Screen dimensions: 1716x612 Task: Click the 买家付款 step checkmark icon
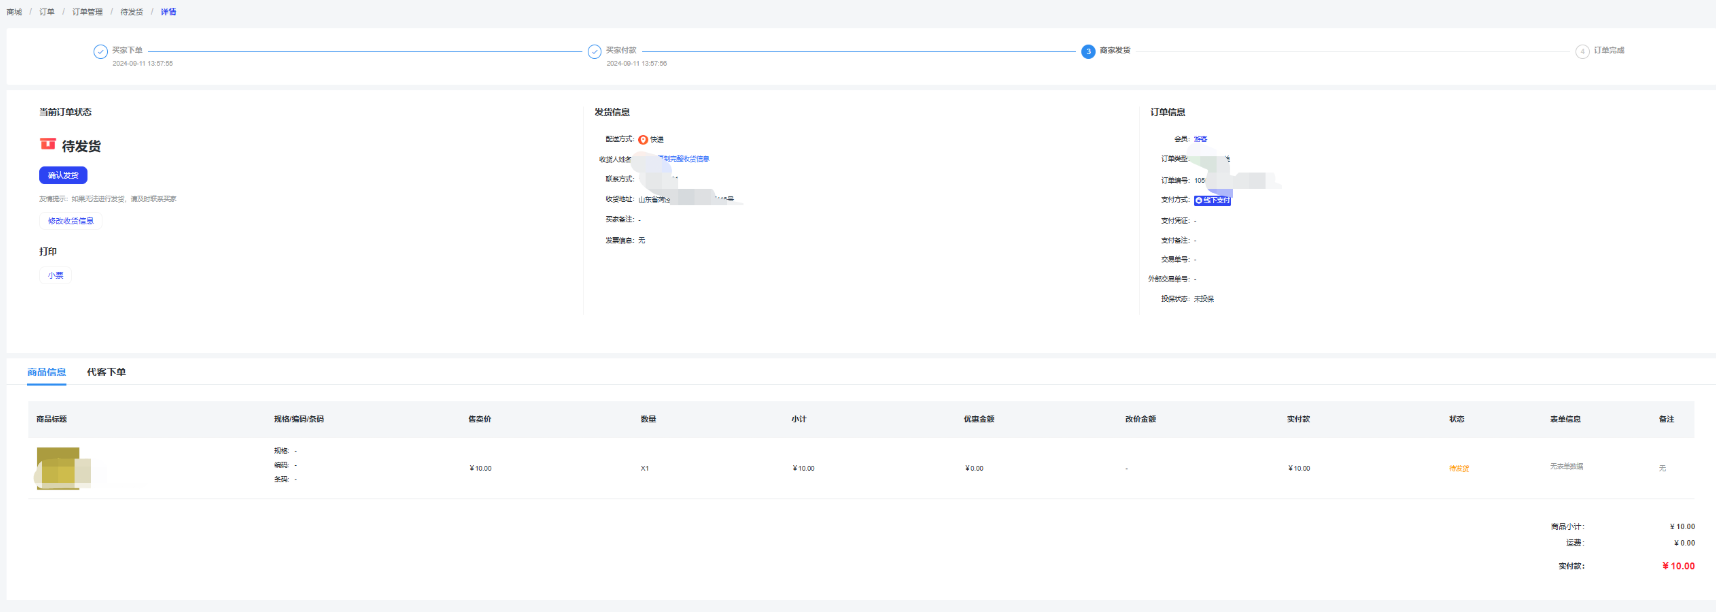pos(594,52)
